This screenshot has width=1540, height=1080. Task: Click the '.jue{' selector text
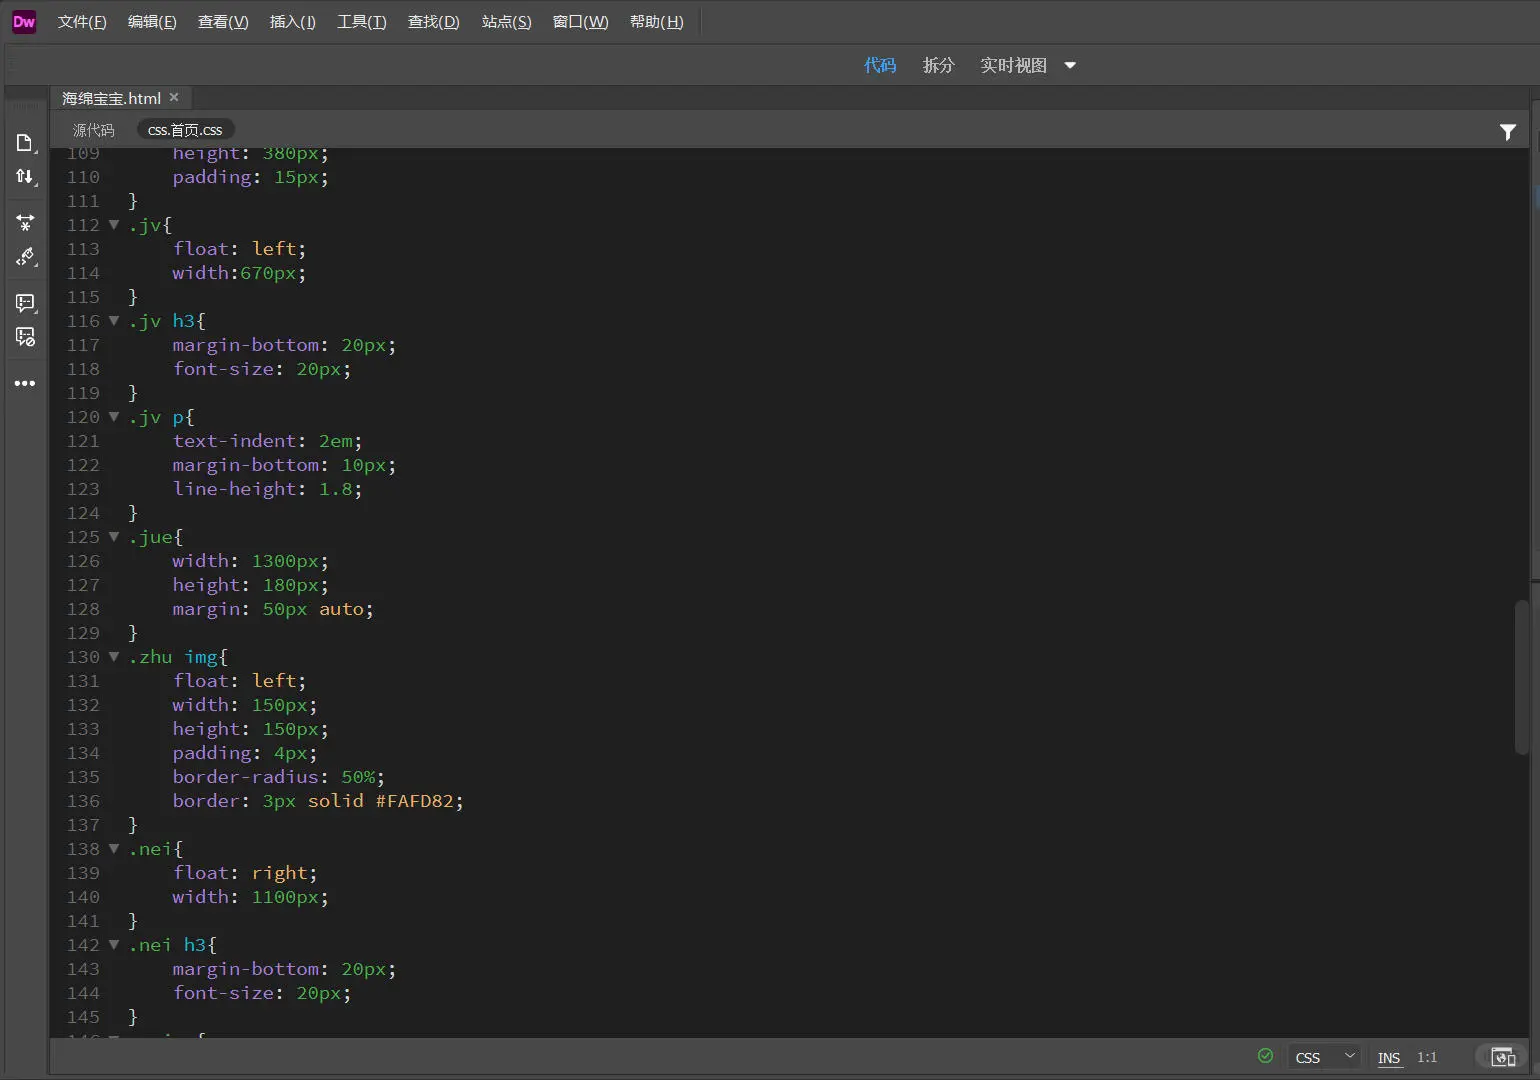(x=156, y=537)
